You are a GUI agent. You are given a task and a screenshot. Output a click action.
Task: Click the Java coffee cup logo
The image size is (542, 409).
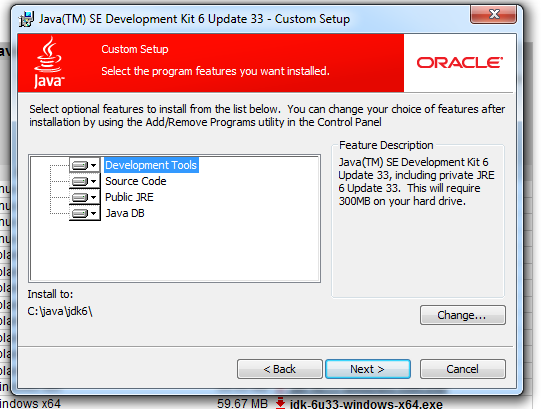tap(49, 63)
